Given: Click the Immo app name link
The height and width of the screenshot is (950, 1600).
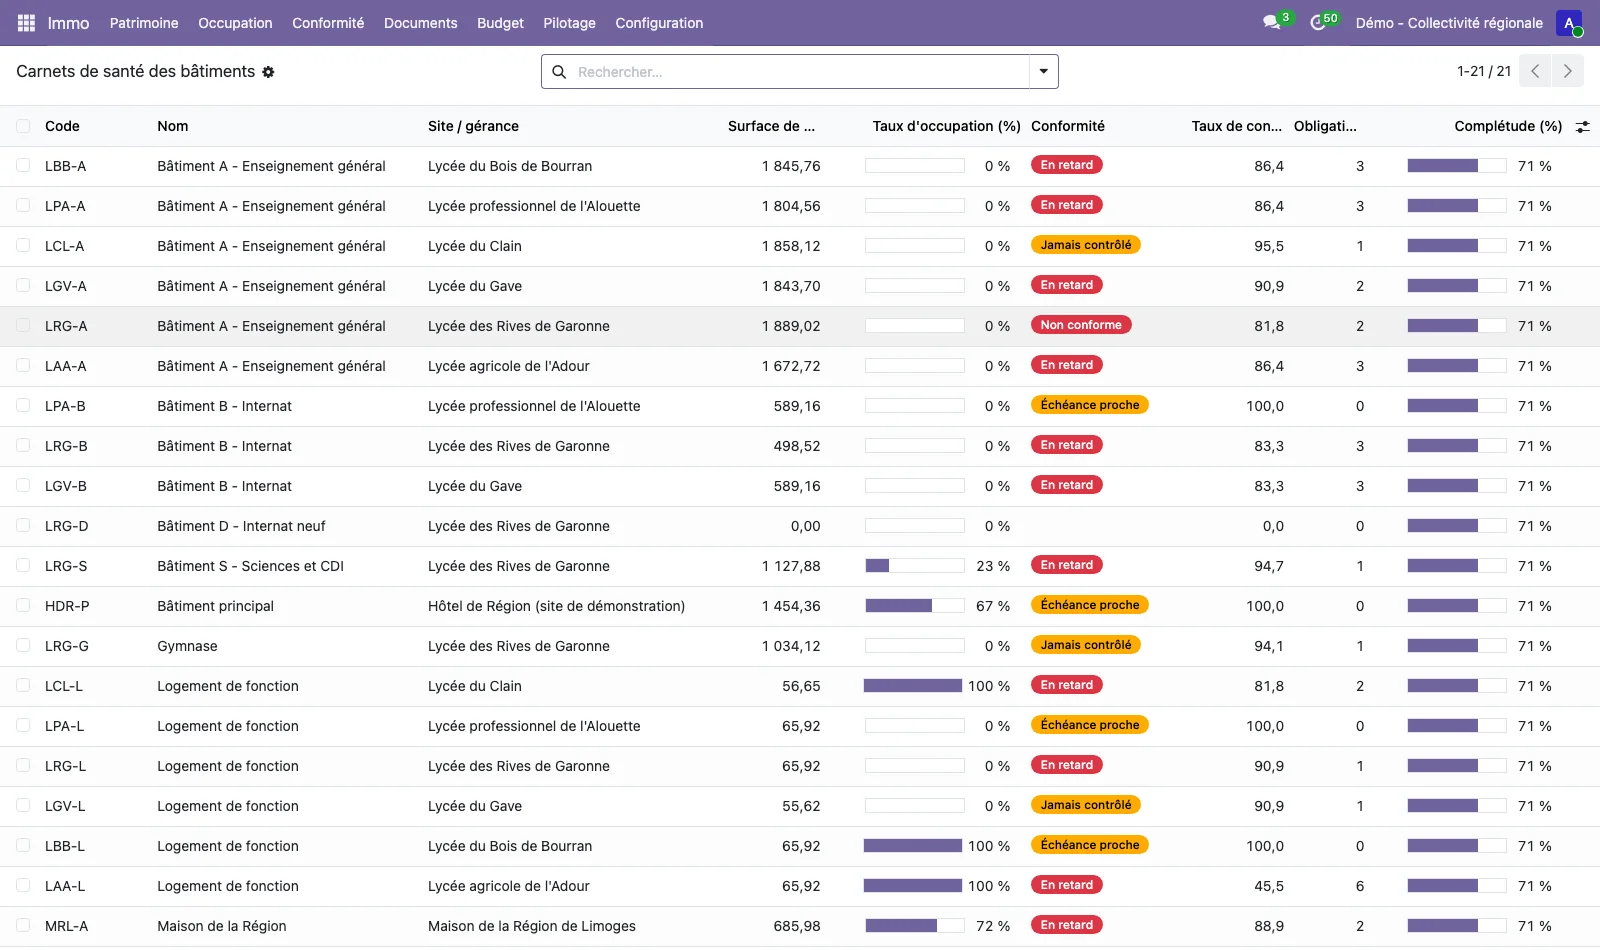Looking at the screenshot, I should click(68, 23).
